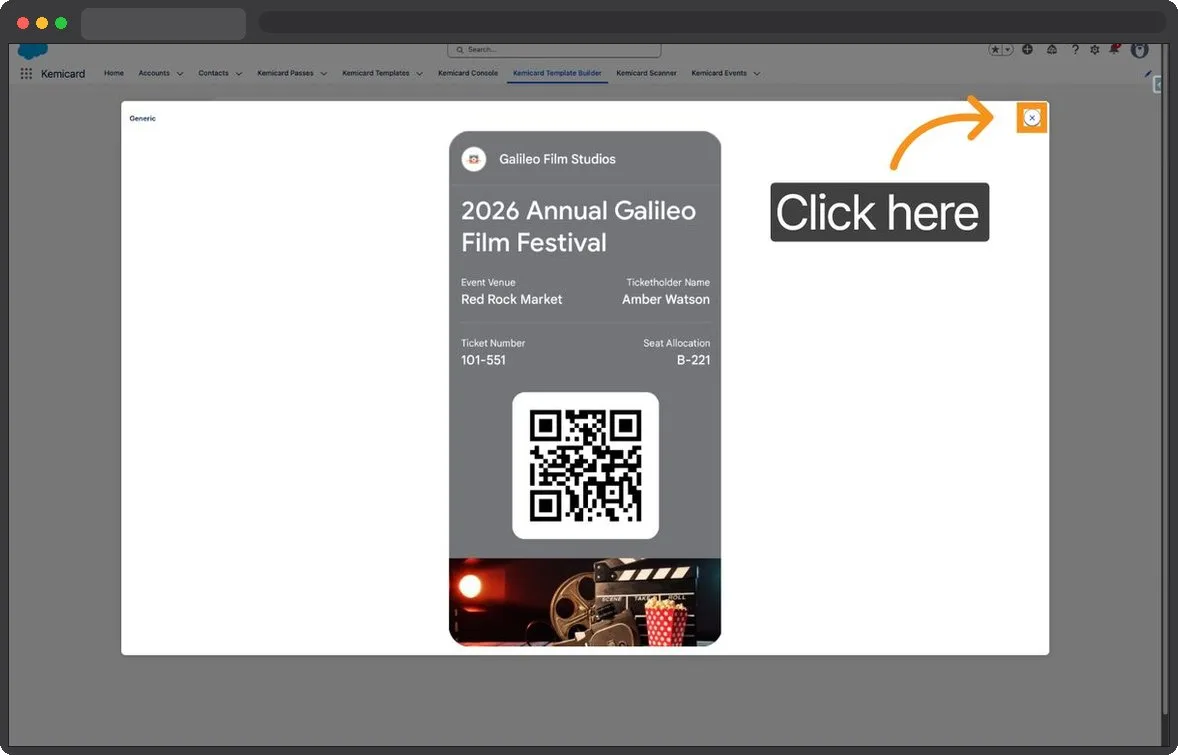The height and width of the screenshot is (755, 1178).
Task: Click the Generic label in the modal
Action: pyautogui.click(x=143, y=118)
